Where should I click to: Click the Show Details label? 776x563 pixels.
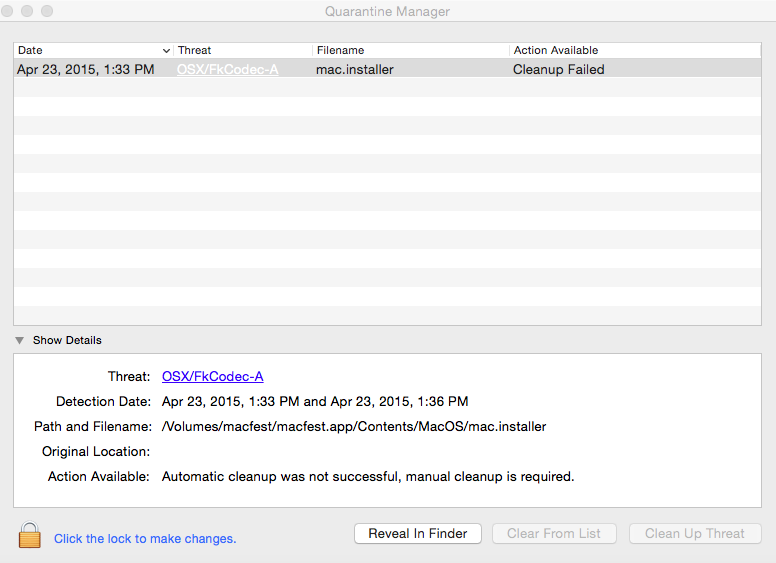pos(67,340)
